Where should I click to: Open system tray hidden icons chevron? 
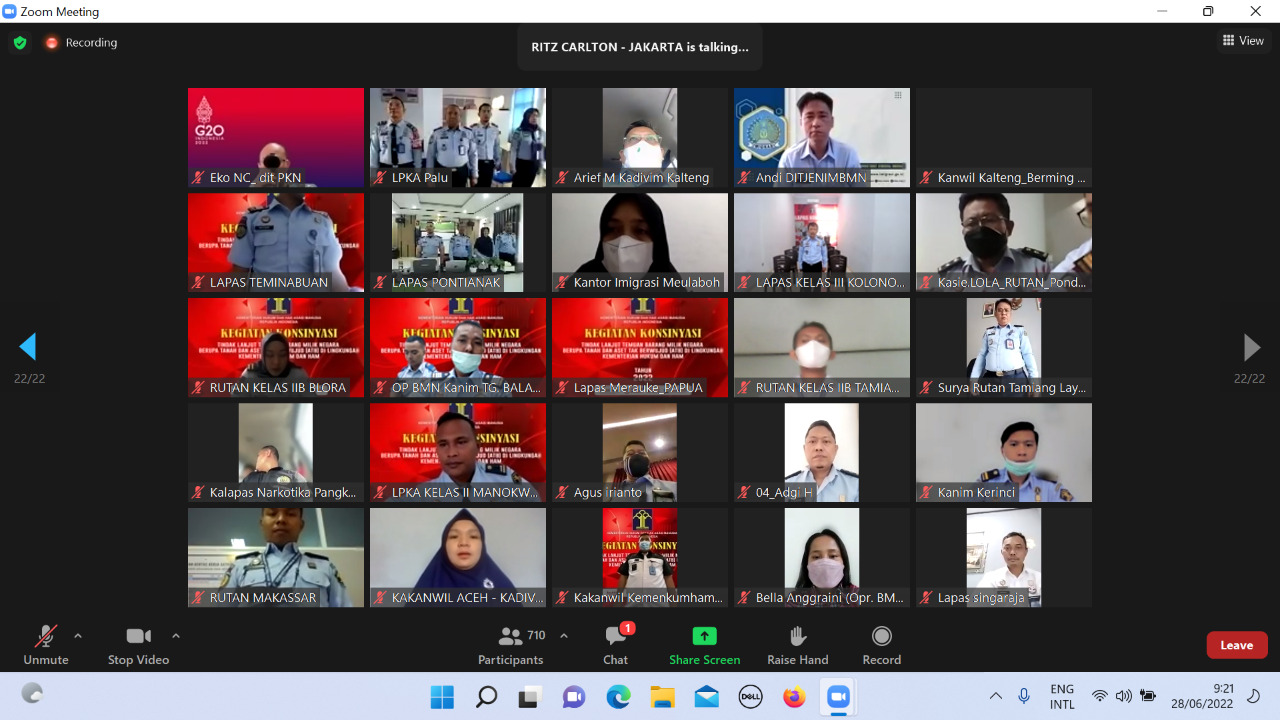click(x=995, y=697)
